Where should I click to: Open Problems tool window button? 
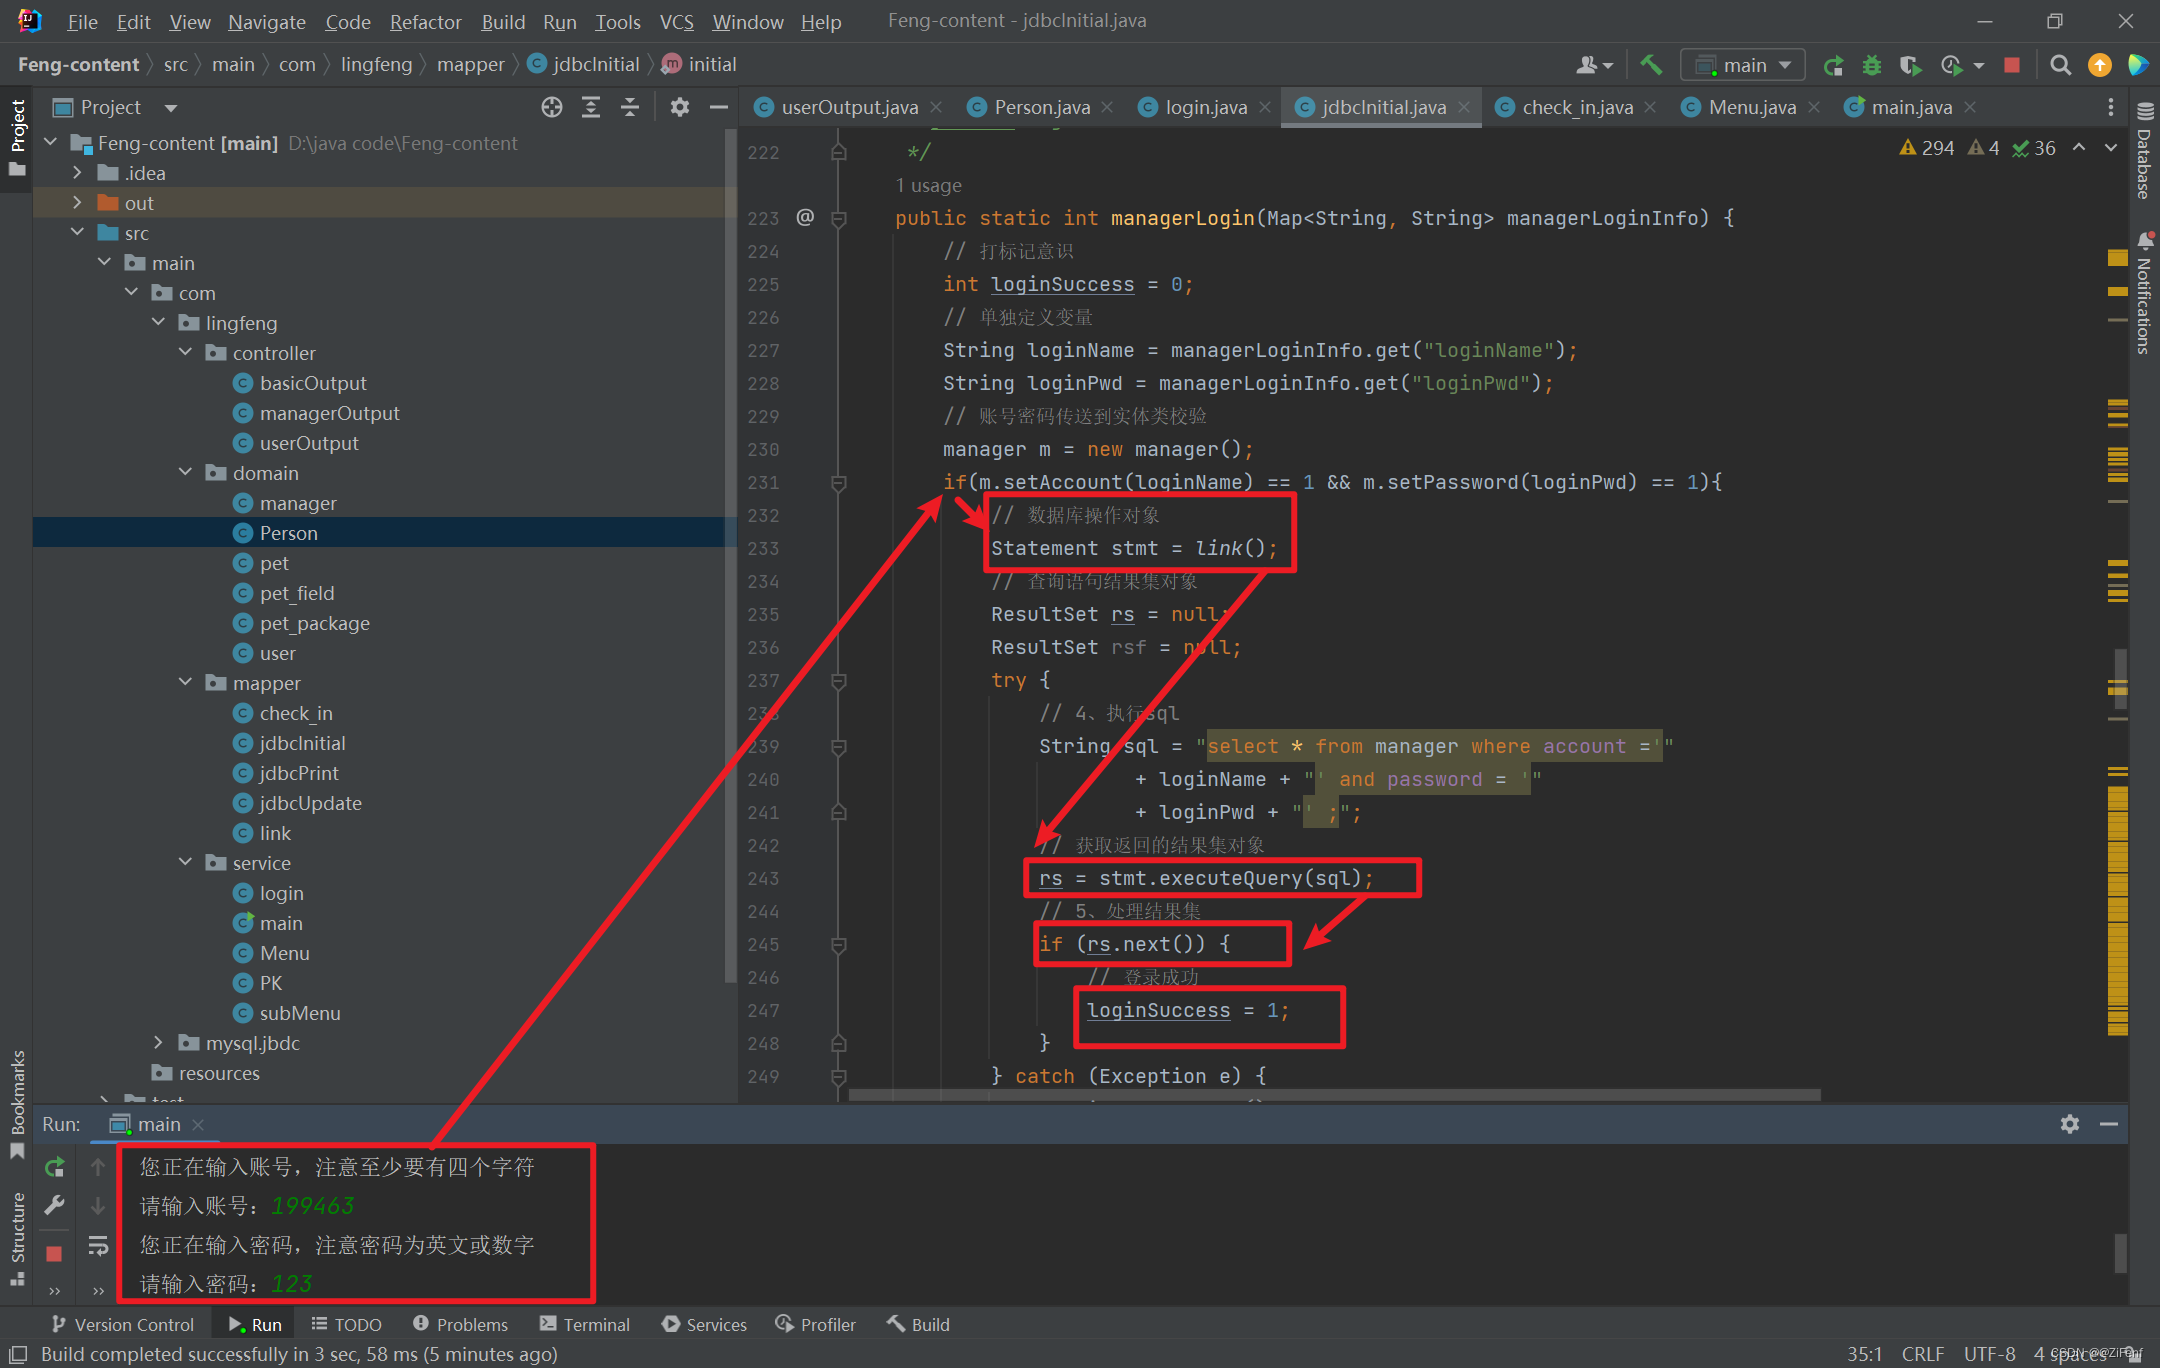(x=460, y=1324)
